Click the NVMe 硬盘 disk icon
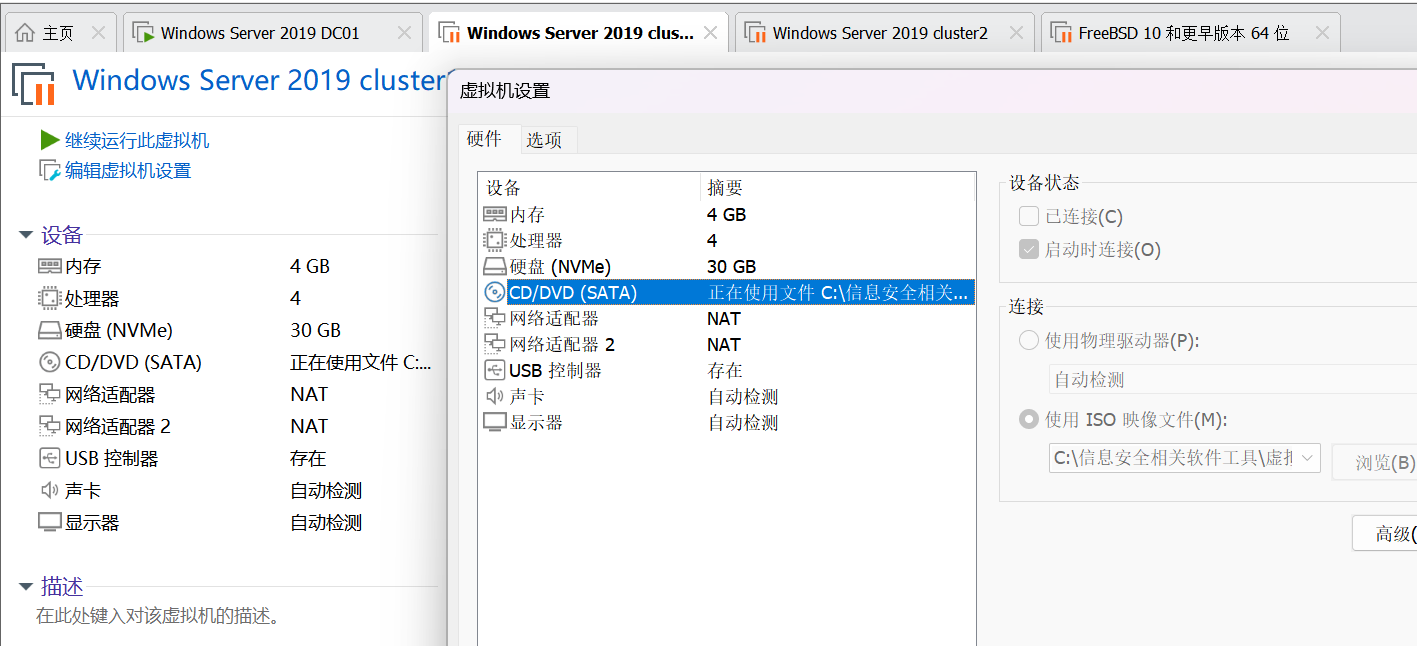The width and height of the screenshot is (1417, 646). coord(493,265)
